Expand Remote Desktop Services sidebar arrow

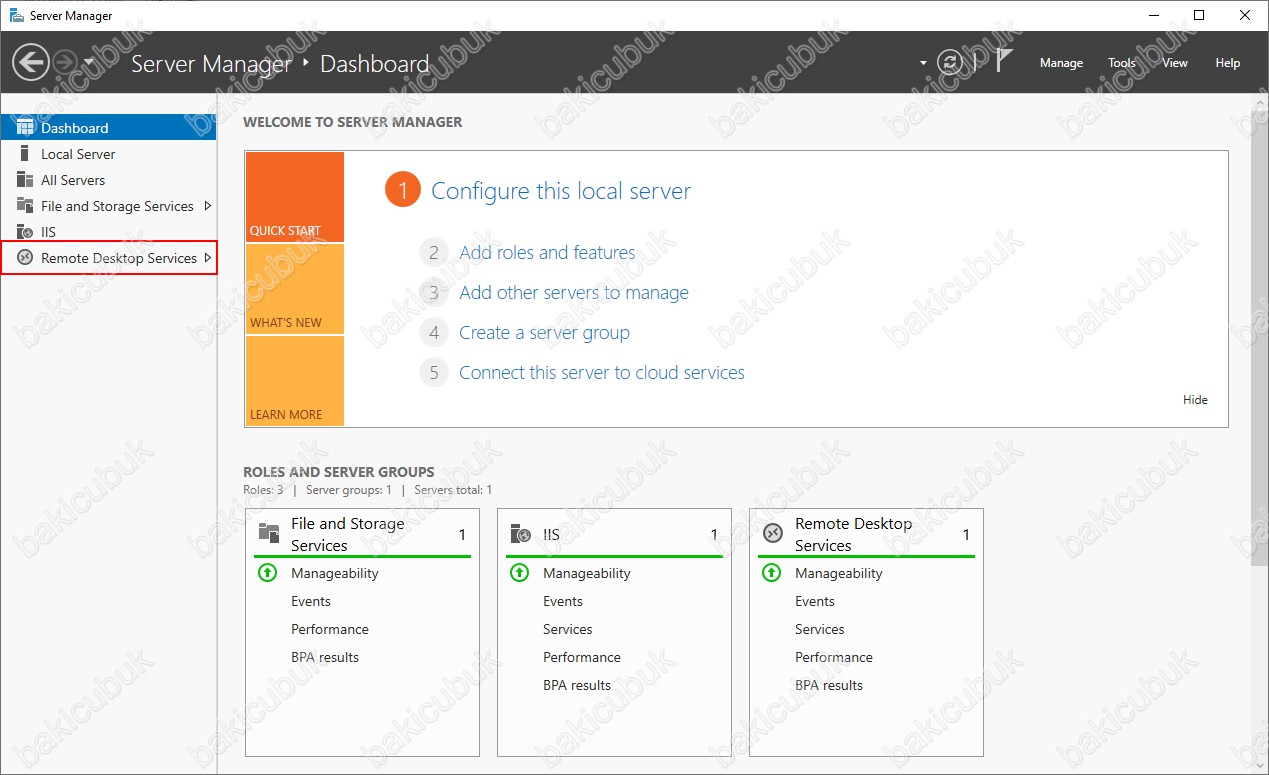point(208,258)
